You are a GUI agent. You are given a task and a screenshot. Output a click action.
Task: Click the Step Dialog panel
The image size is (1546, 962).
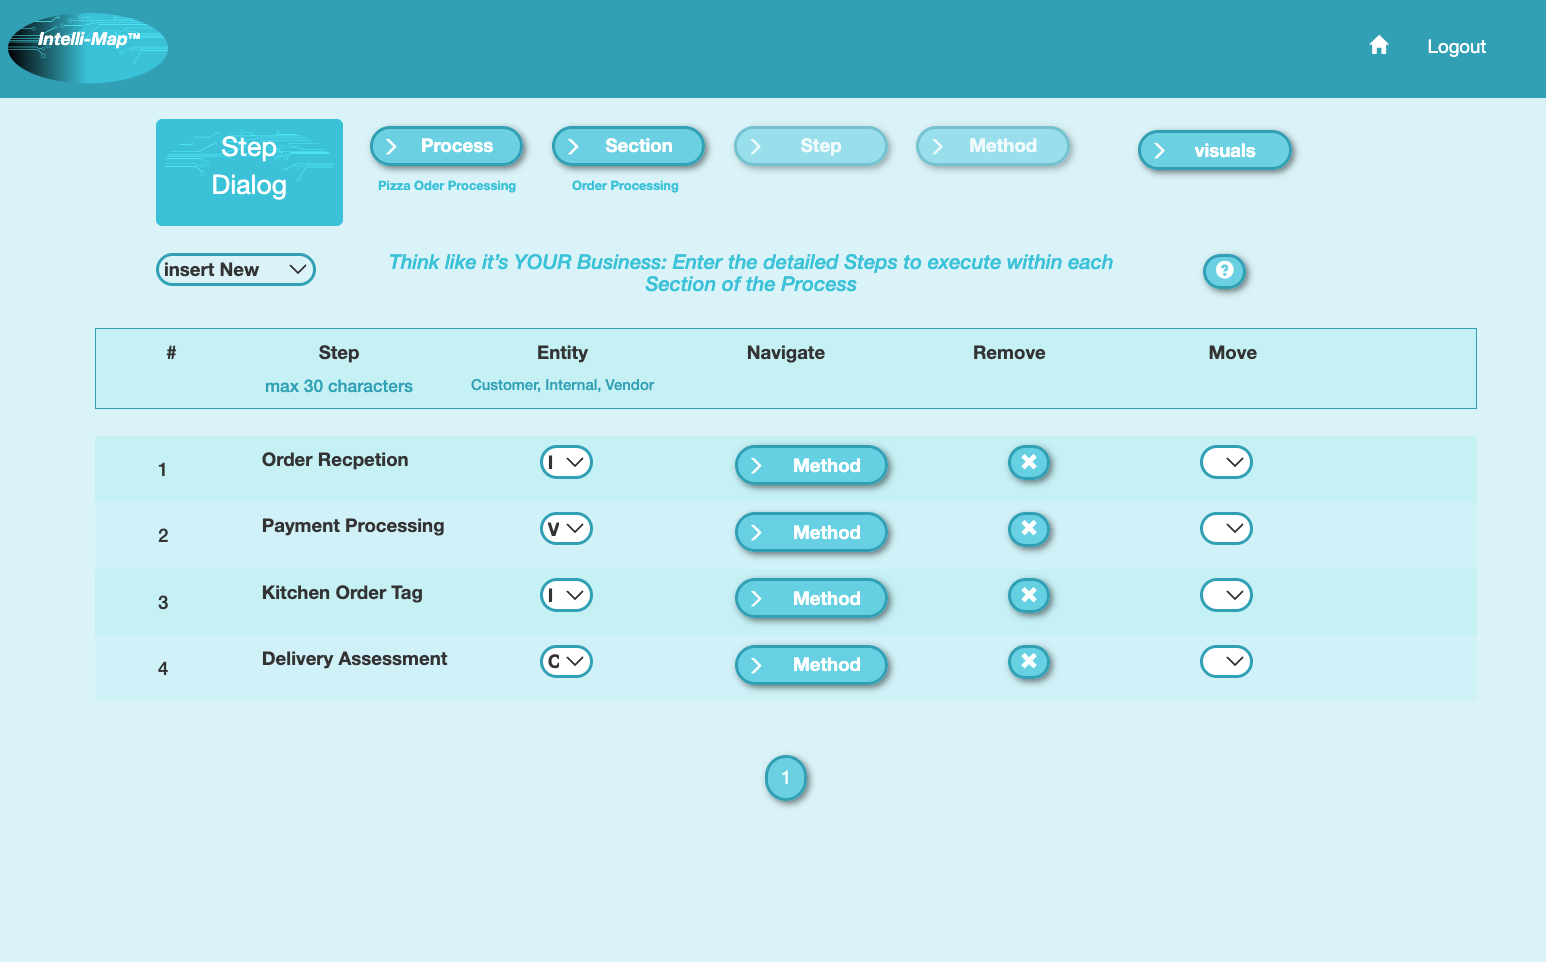tap(249, 172)
